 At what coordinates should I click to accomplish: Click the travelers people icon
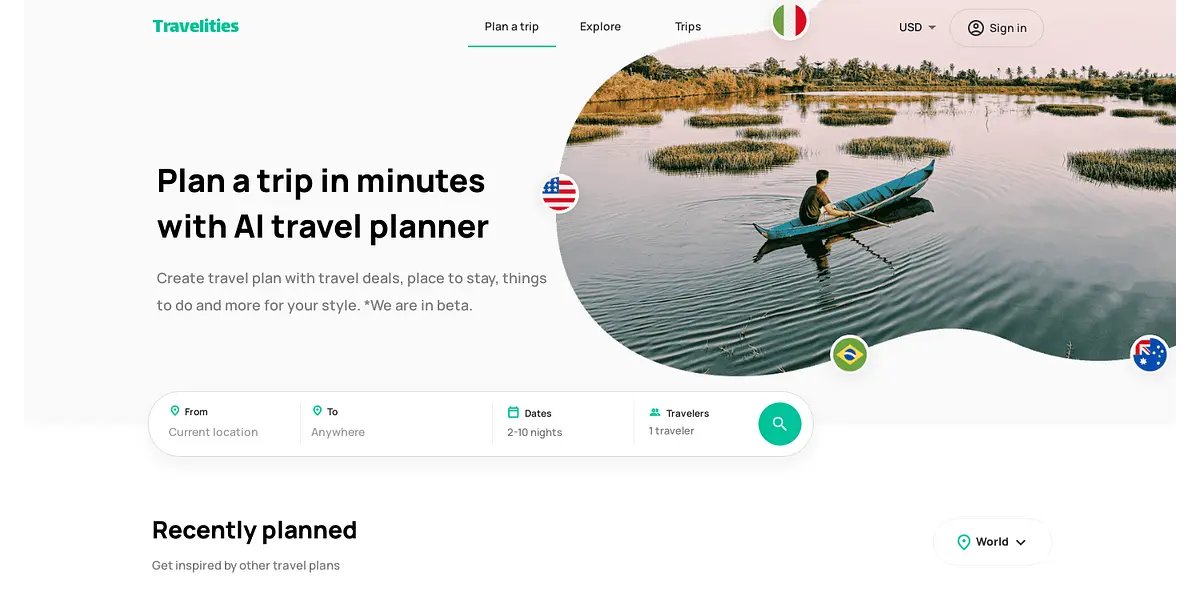click(x=655, y=412)
